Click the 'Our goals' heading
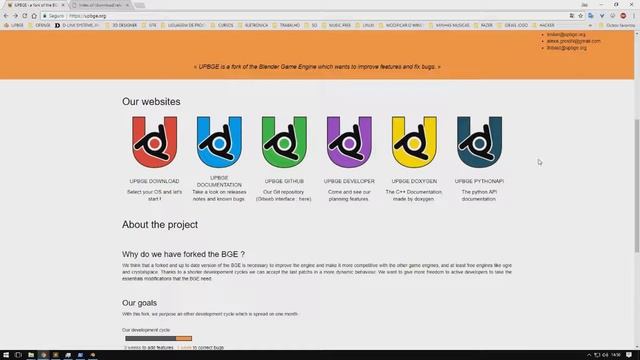Viewport: 640px width, 360px height. 139,303
